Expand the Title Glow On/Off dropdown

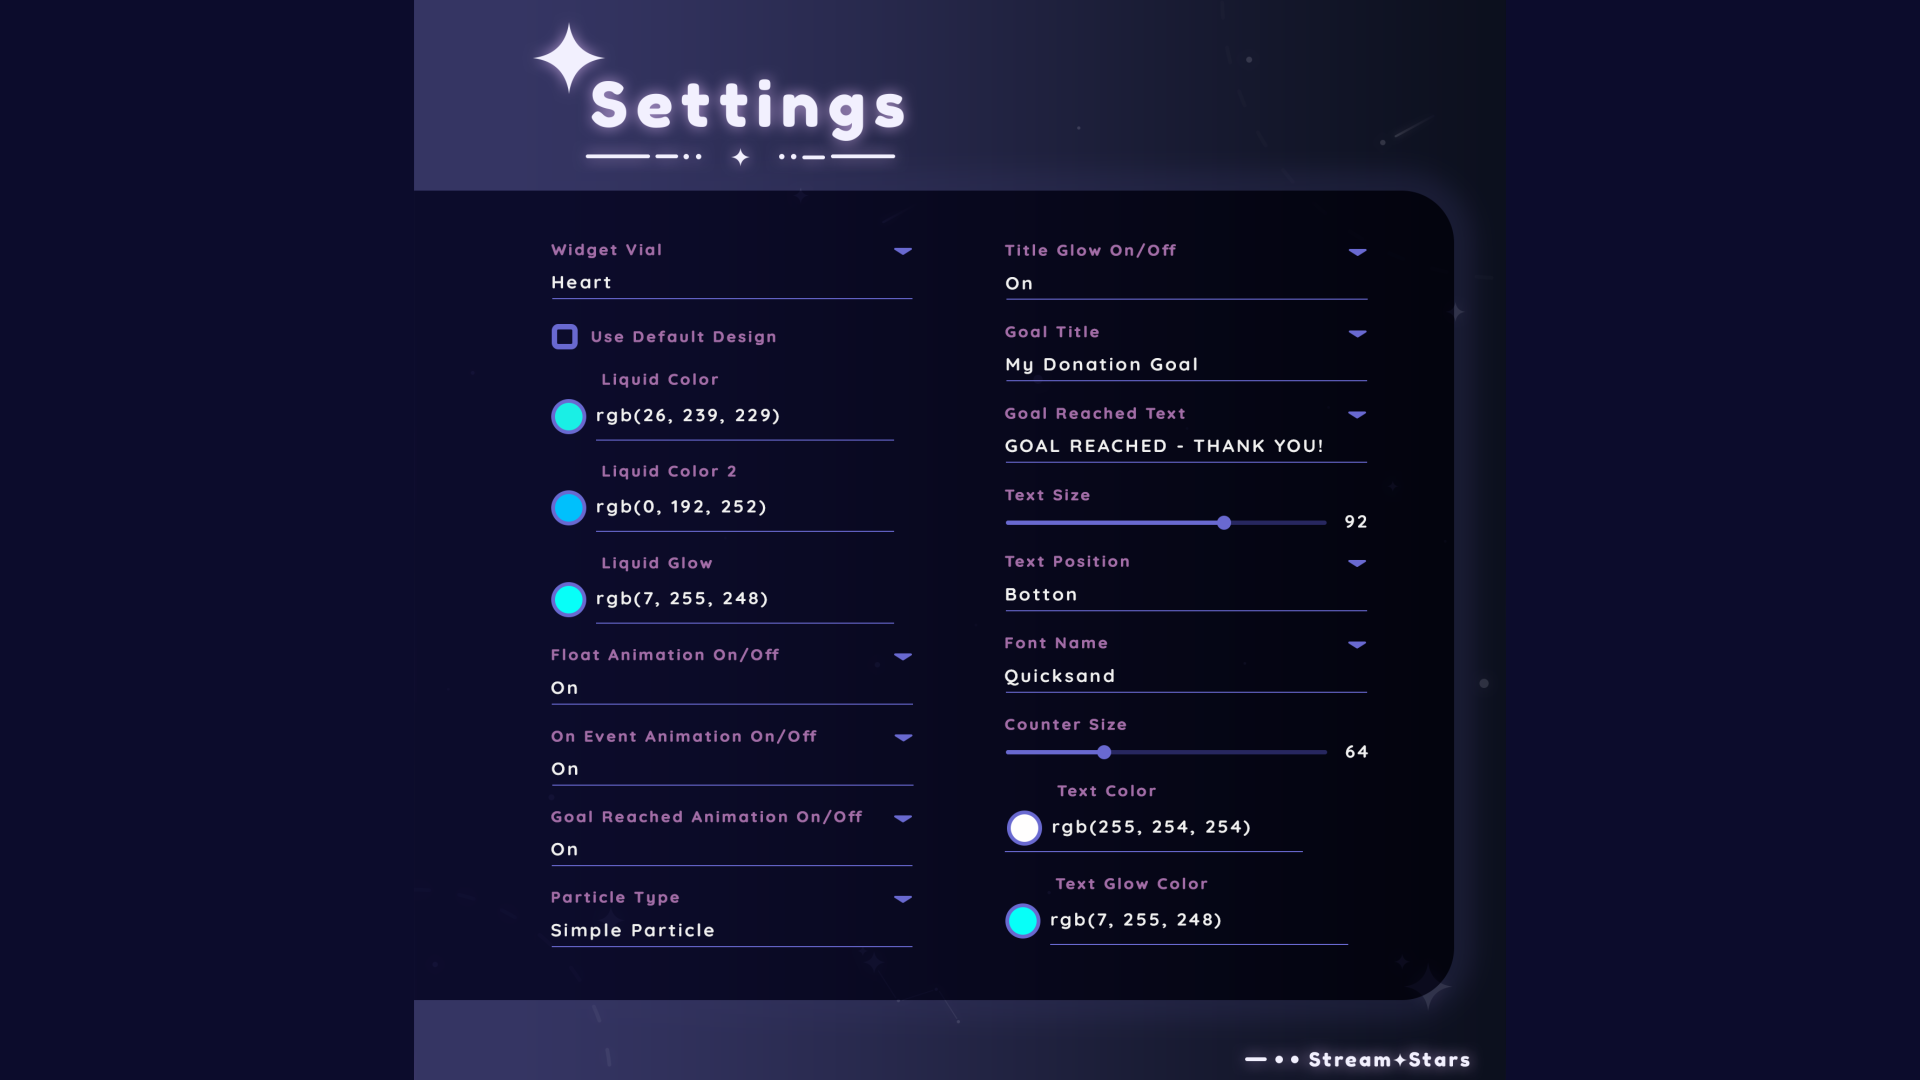point(1357,252)
